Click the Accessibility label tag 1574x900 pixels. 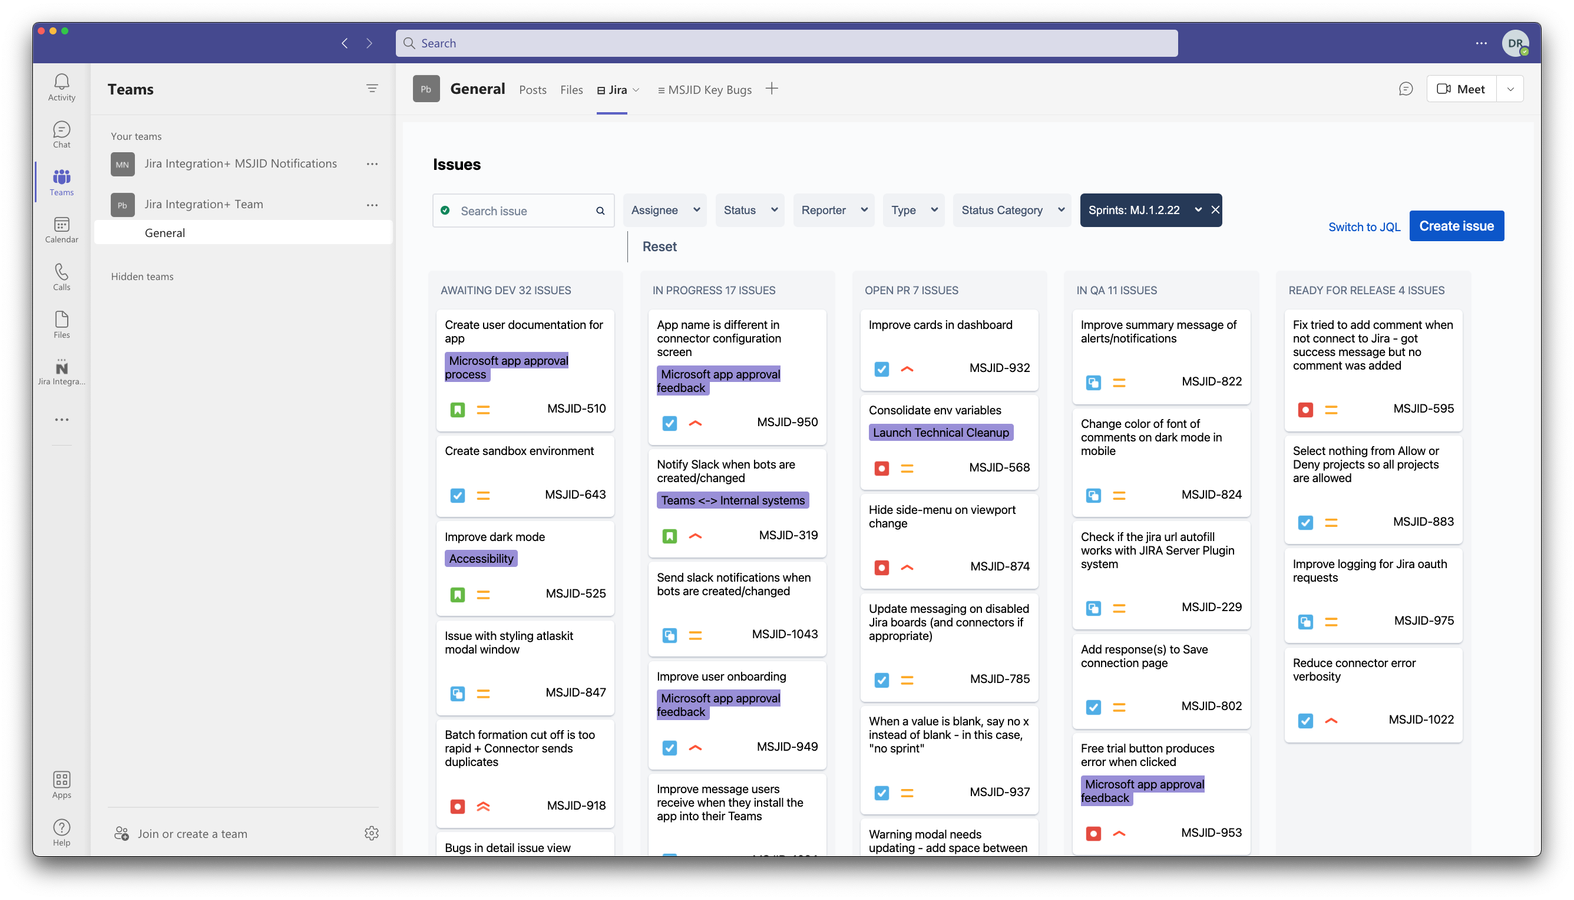[481, 559]
